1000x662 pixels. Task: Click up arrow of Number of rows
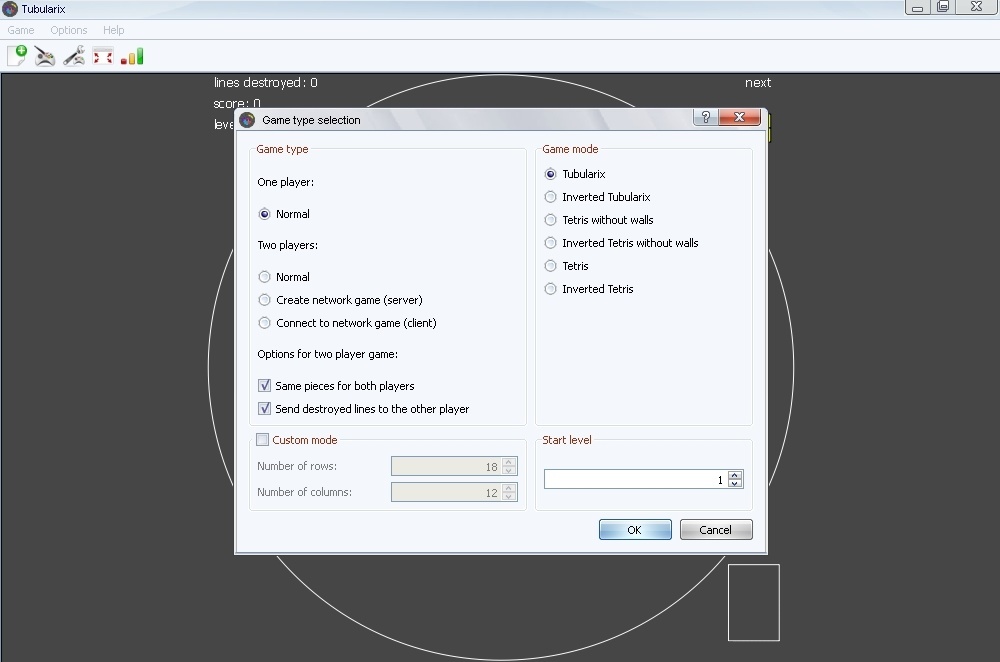508,462
